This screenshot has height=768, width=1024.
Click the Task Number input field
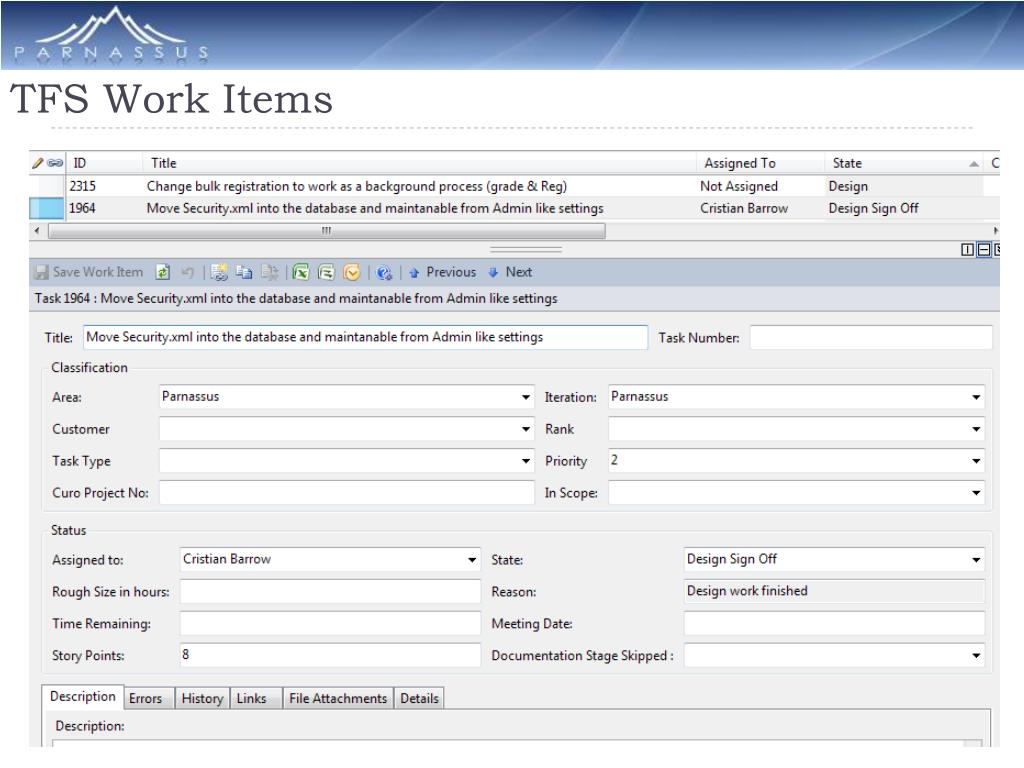click(871, 338)
